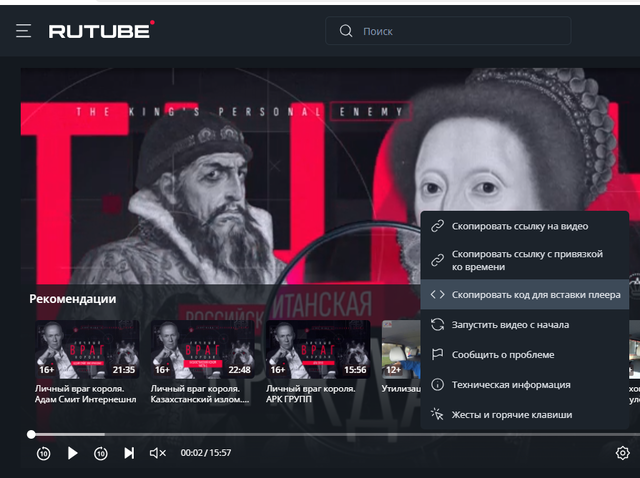Image resolution: width=640 pixels, height=478 pixels.
Task: Open recommended video with 15:56 duration
Action: point(318,349)
